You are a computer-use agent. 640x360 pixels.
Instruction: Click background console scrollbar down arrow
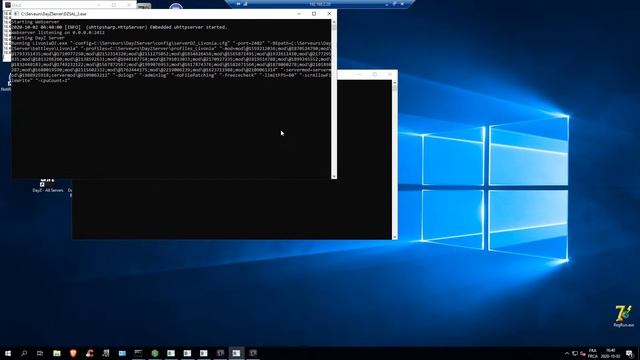[x=394, y=237]
